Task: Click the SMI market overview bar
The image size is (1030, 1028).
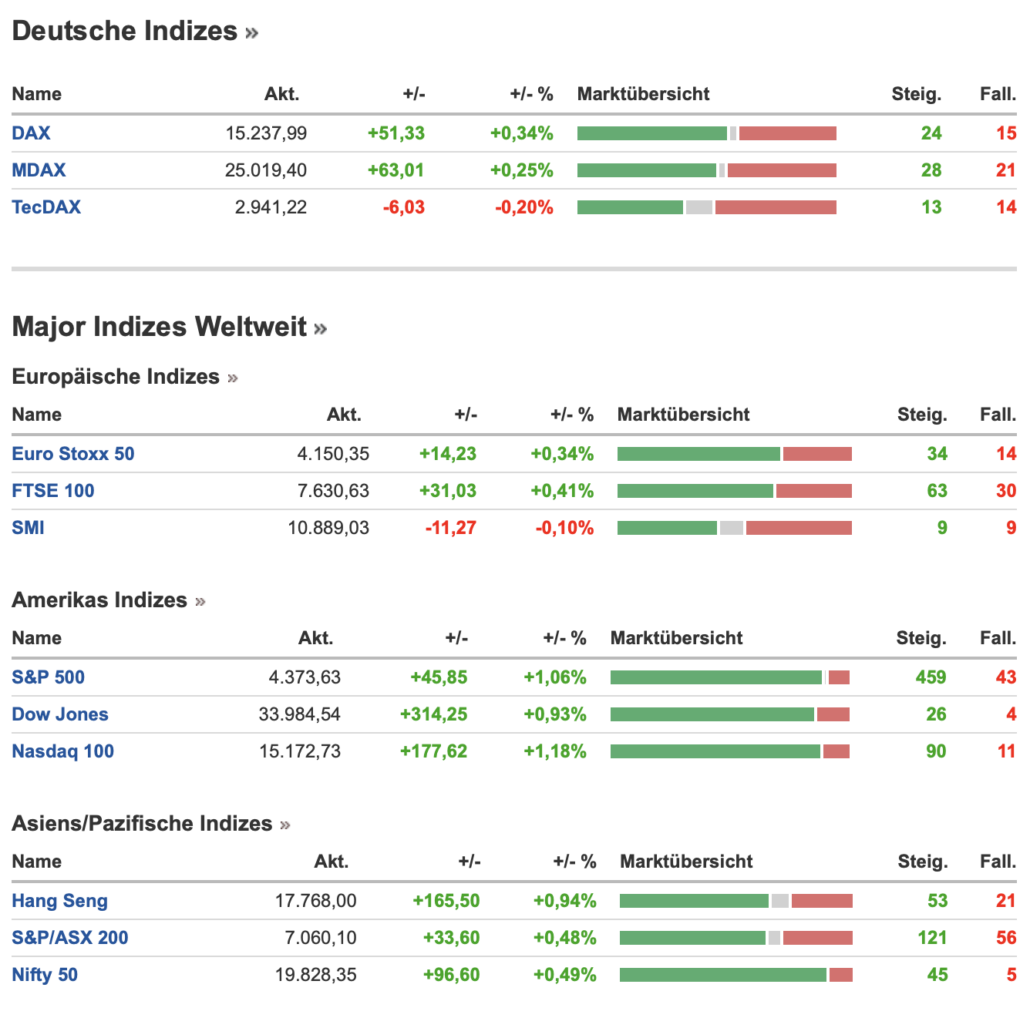Action: point(734,527)
